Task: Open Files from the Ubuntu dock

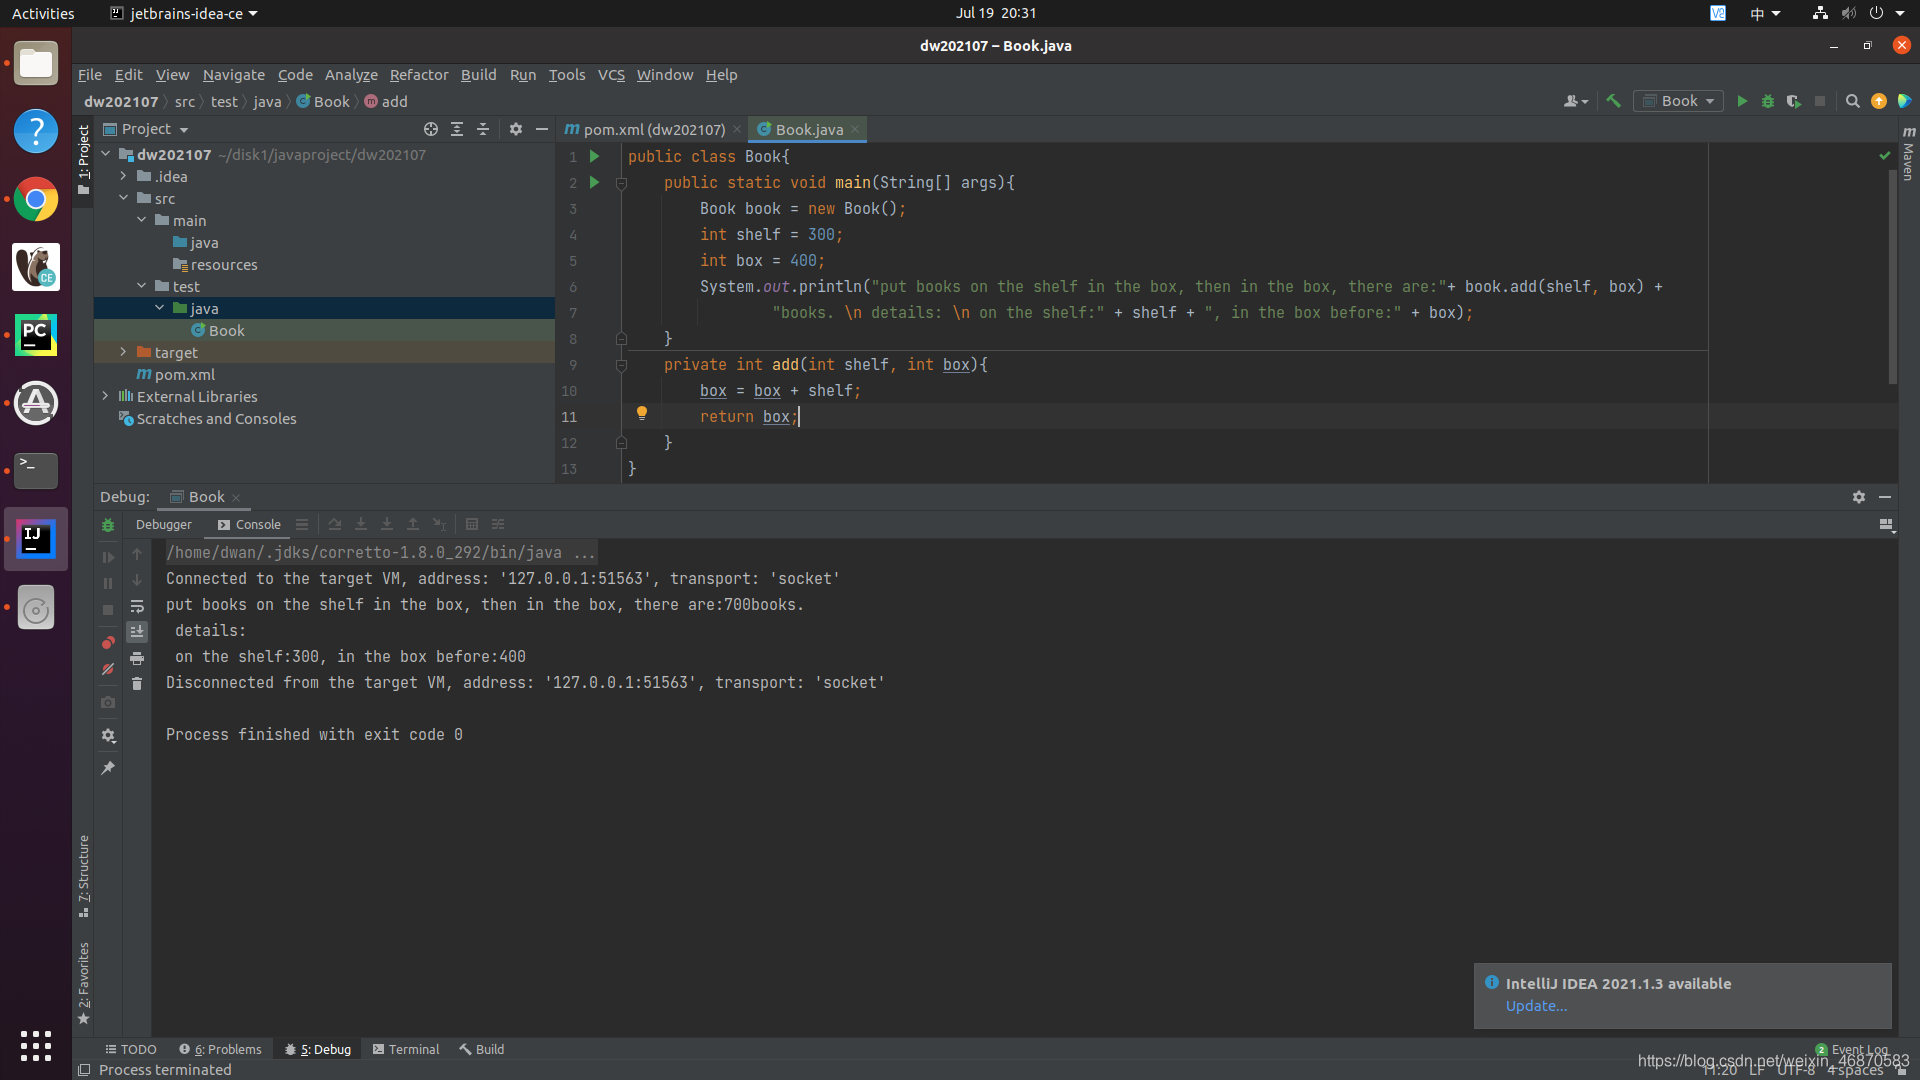Action: tap(36, 64)
